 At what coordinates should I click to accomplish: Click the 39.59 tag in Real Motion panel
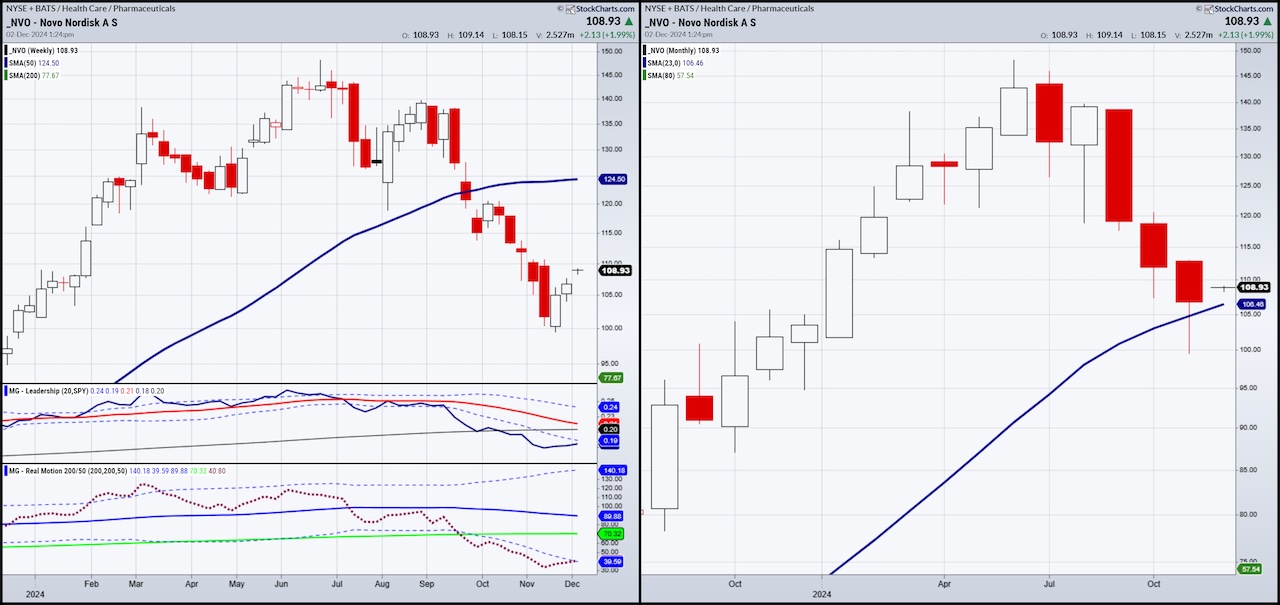click(613, 562)
